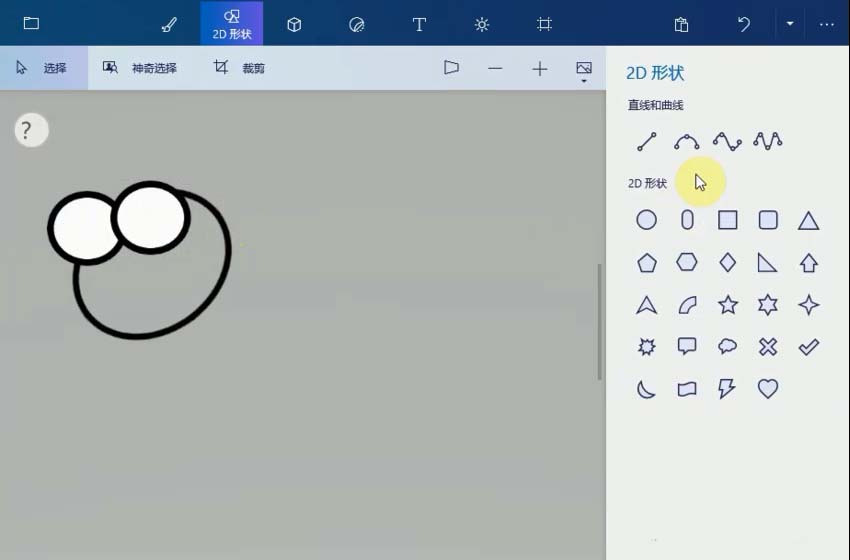Pick the rectangular speech bubble shape
Image resolution: width=850 pixels, height=560 pixels.
(x=687, y=346)
